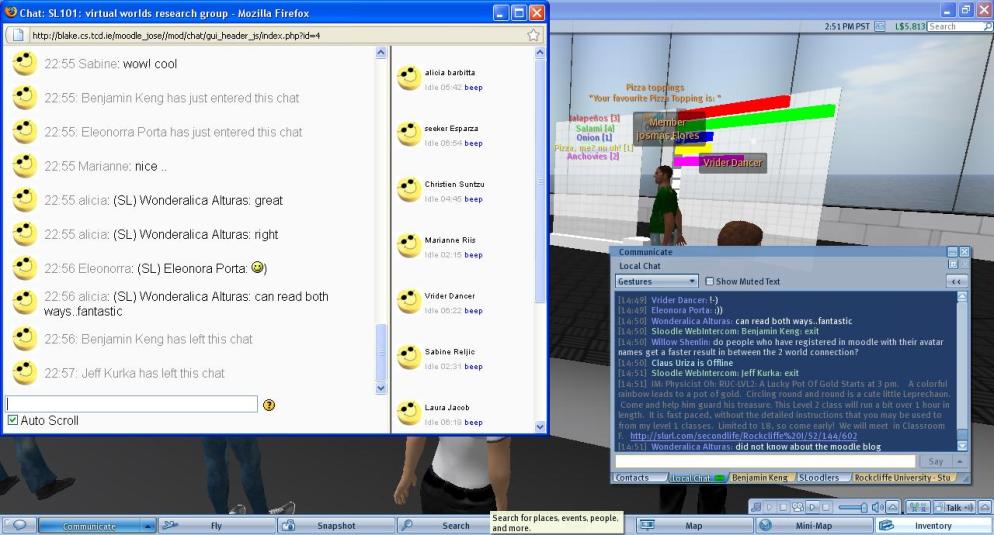Enable the Show Muted Text checkbox
This screenshot has width=994, height=535.
pos(710,282)
